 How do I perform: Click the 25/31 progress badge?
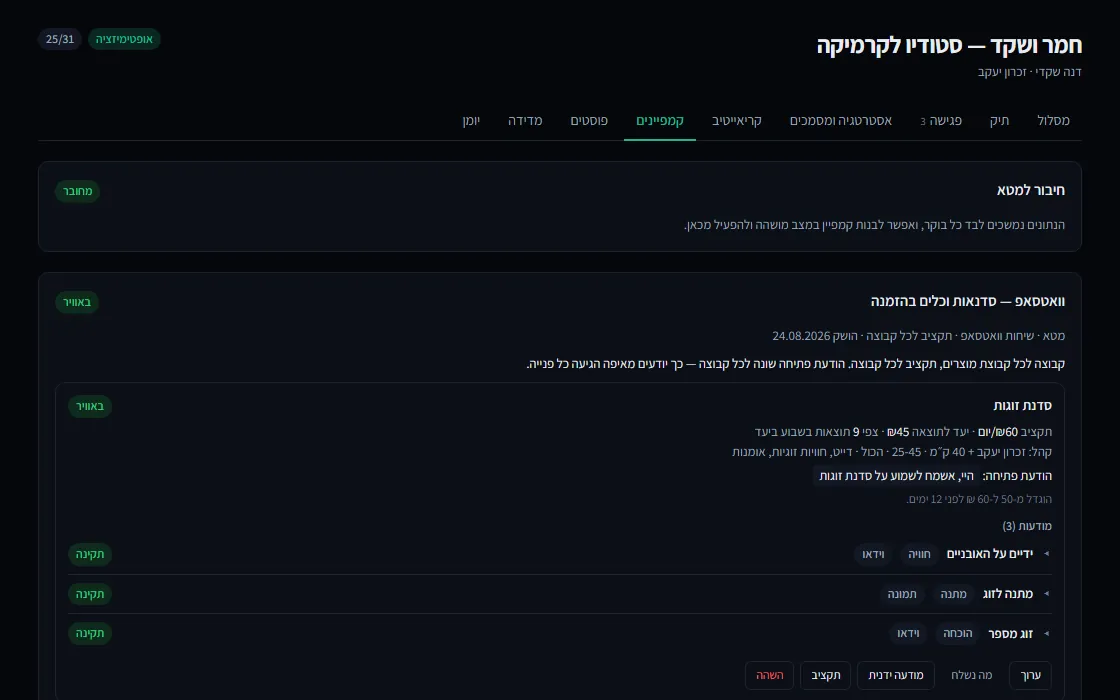[x=60, y=39]
